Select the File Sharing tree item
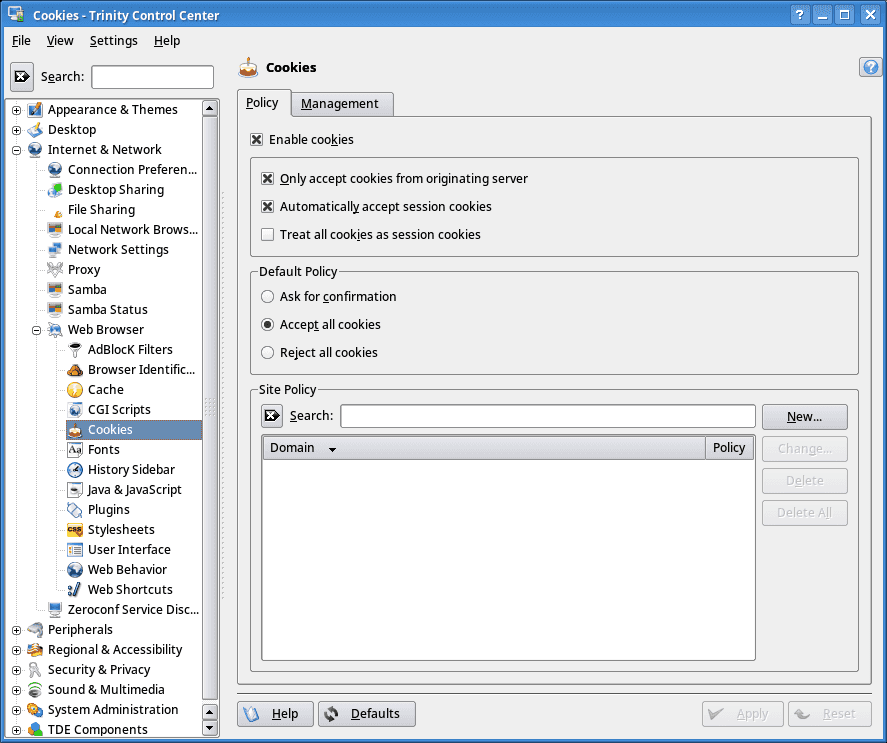The height and width of the screenshot is (743, 887). tap(101, 210)
